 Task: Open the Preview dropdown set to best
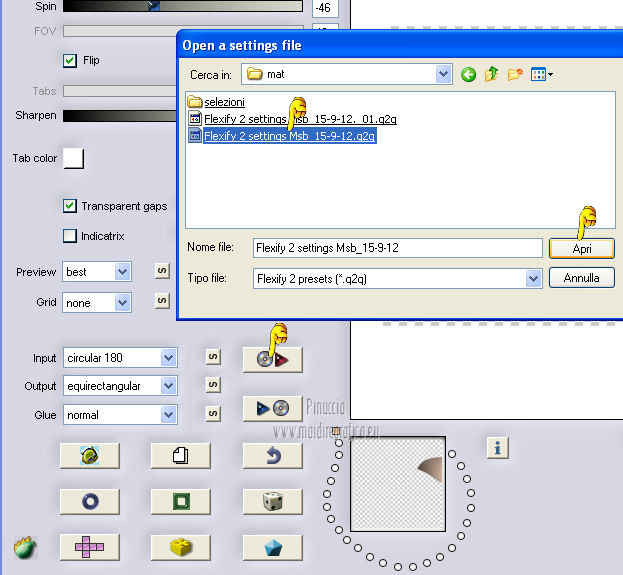pyautogui.click(x=97, y=272)
